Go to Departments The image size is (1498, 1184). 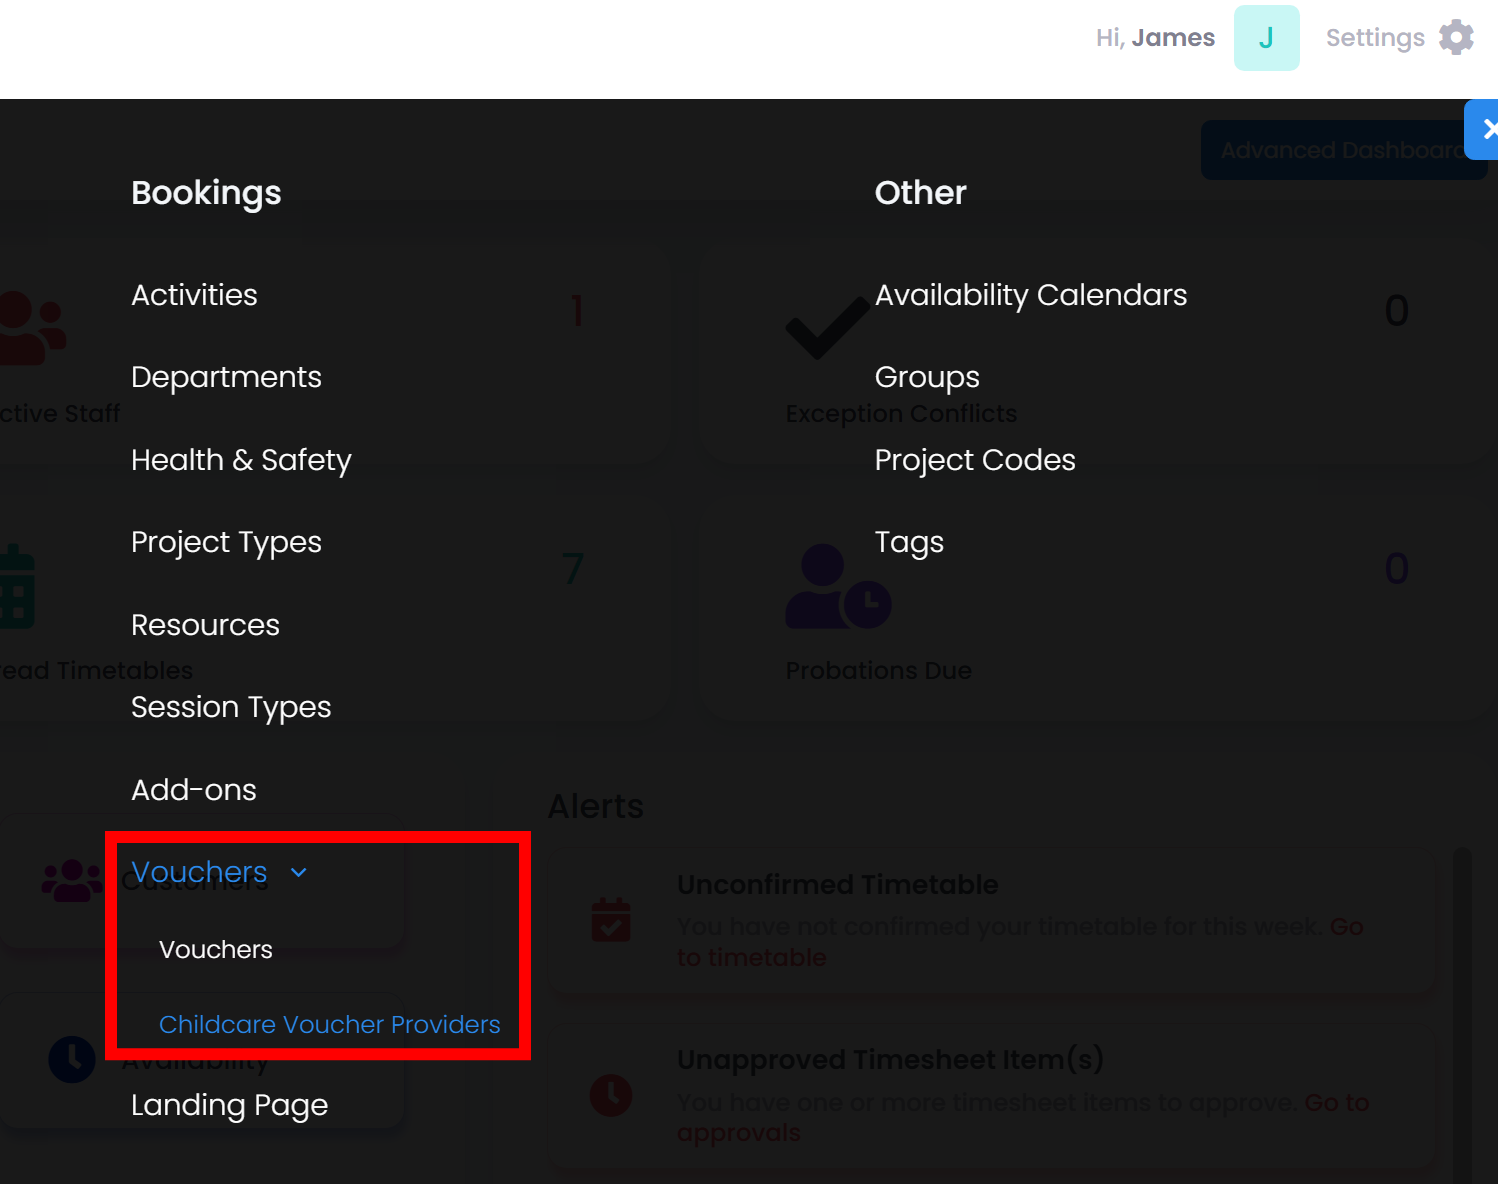pos(226,377)
